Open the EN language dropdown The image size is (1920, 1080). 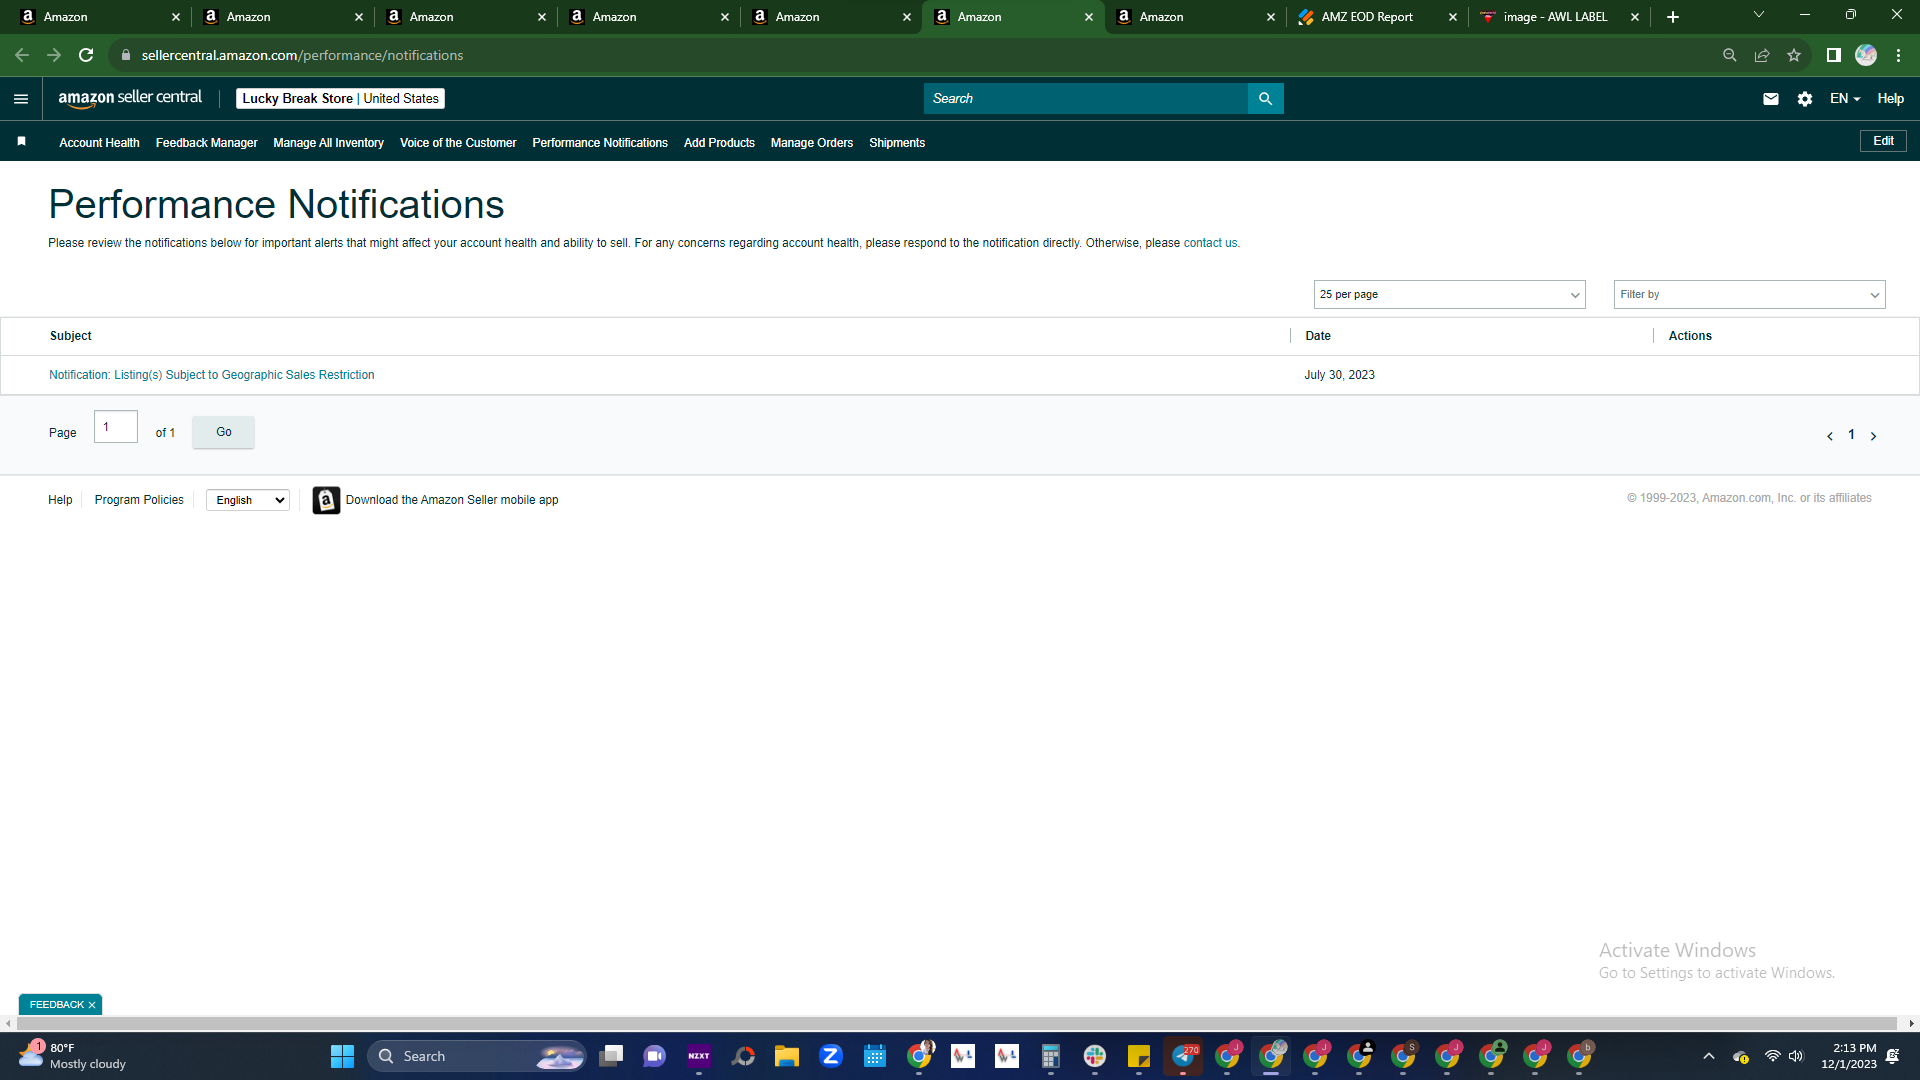pos(1845,99)
